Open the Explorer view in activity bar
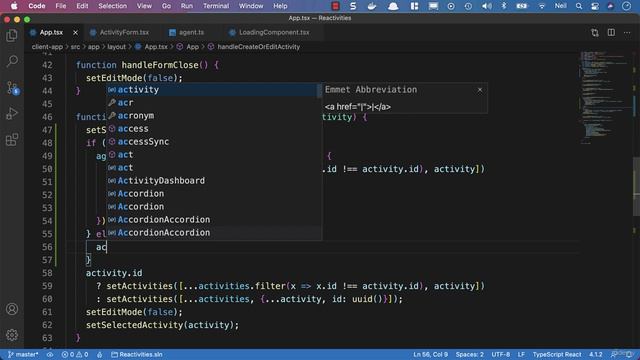This screenshot has height=360, width=640. click(12, 36)
